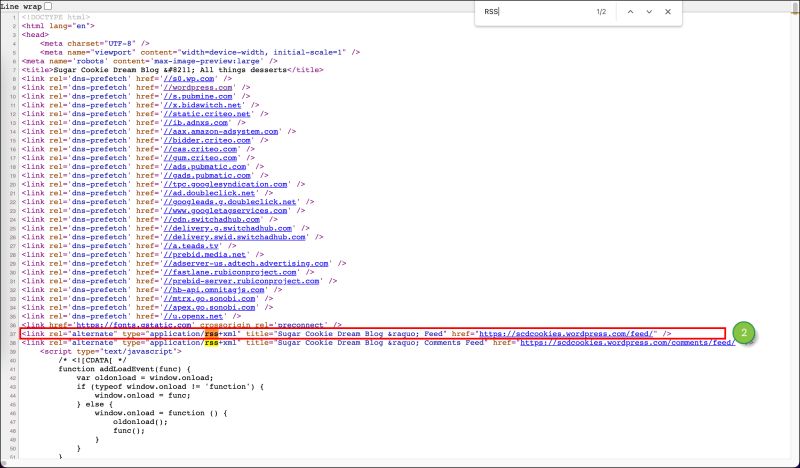Open the //cas.criteo.com link

tap(200, 149)
